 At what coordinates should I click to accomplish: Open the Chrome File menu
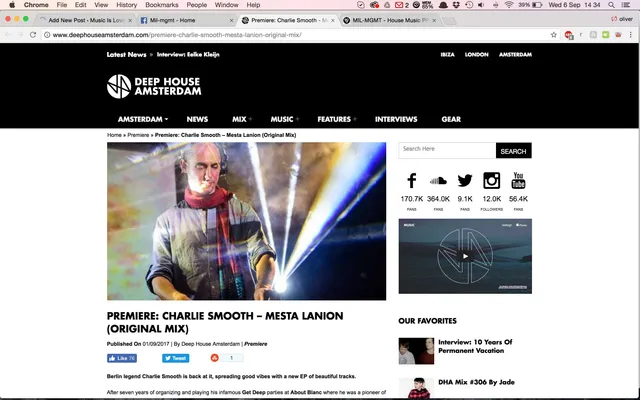62,5
